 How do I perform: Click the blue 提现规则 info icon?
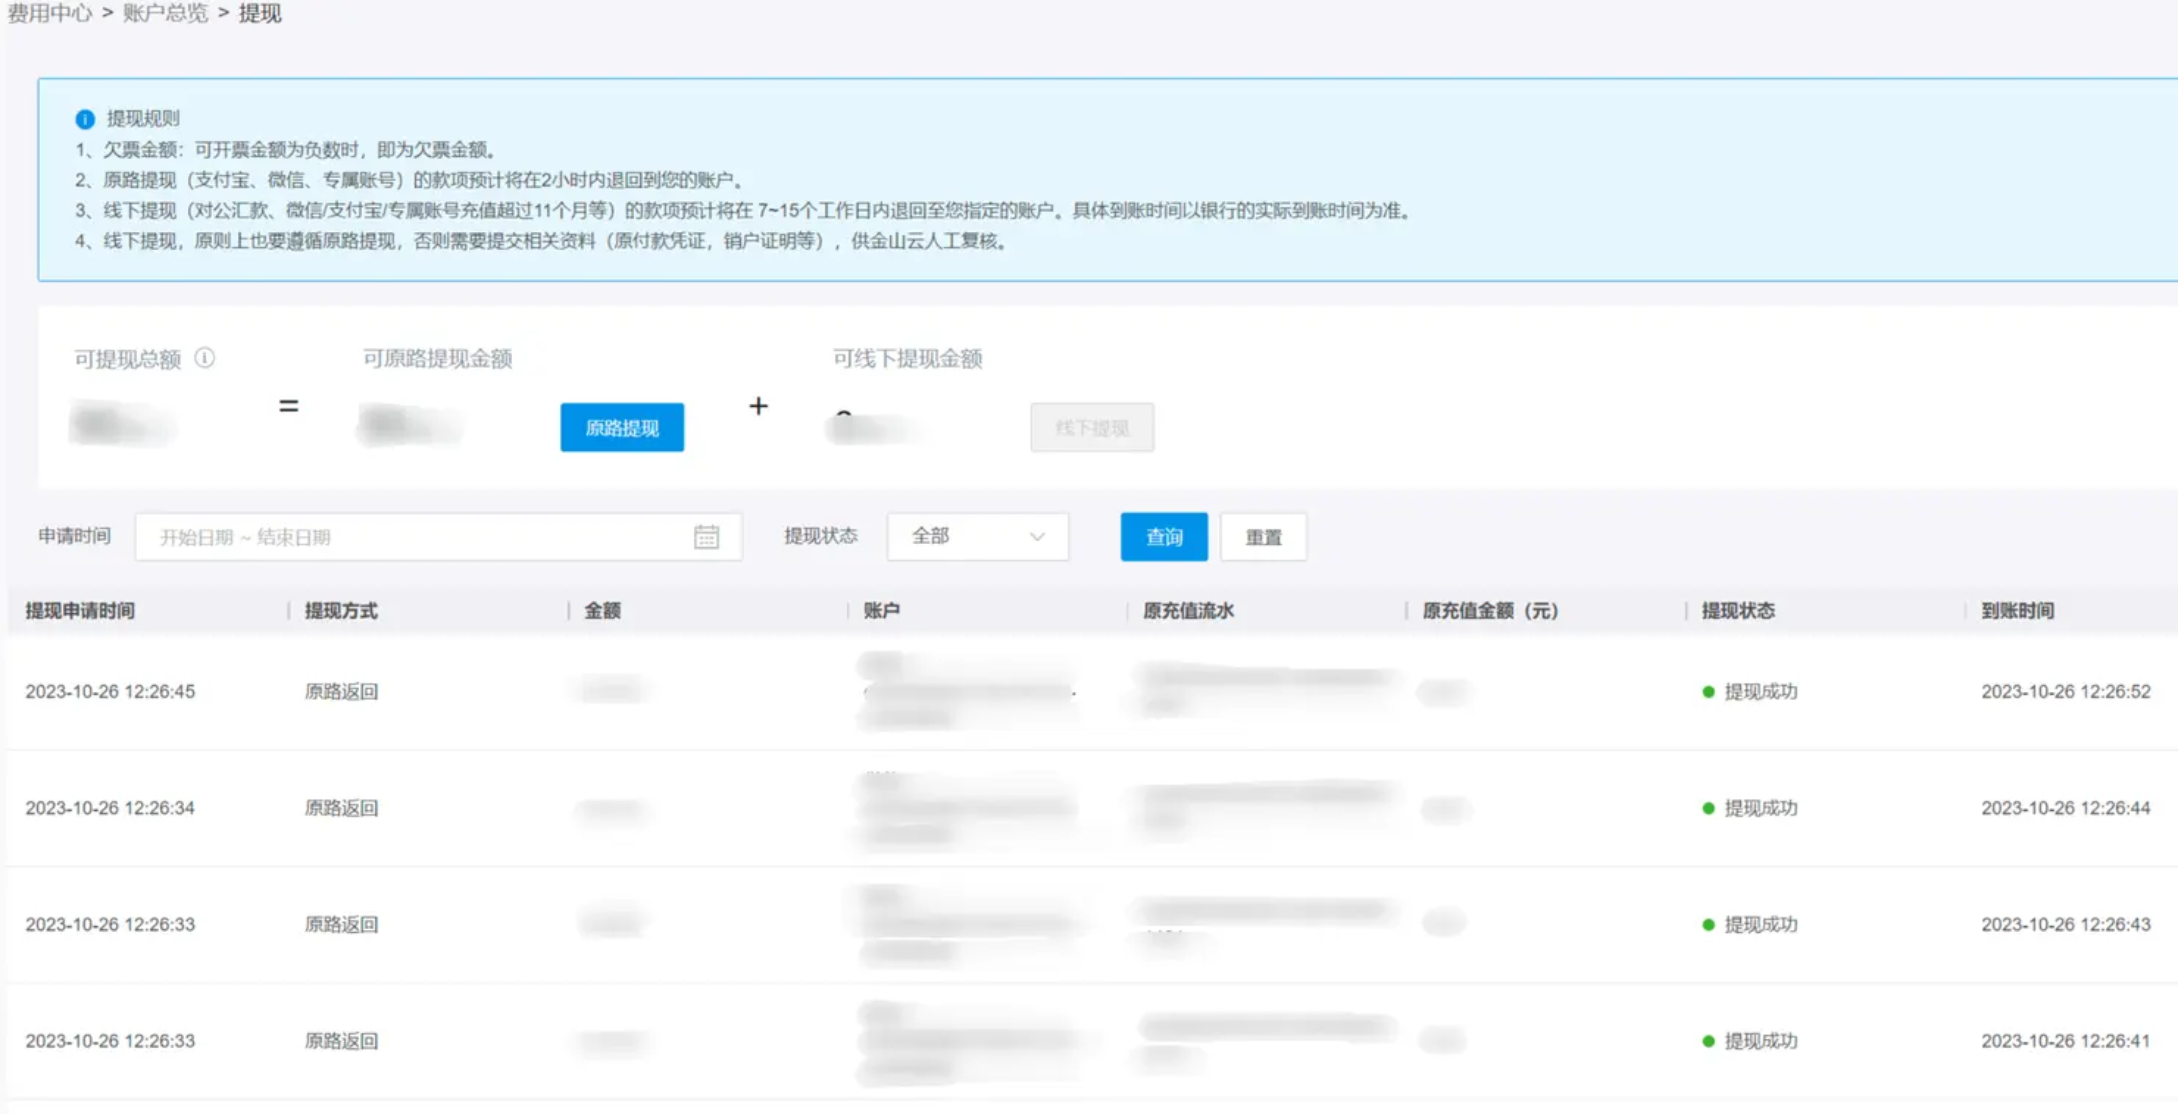click(85, 119)
